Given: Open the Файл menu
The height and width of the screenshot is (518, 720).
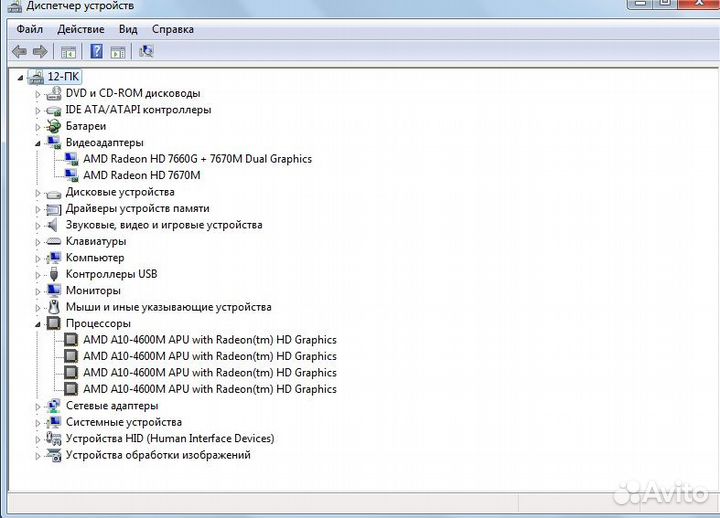Looking at the screenshot, I should 29,29.
